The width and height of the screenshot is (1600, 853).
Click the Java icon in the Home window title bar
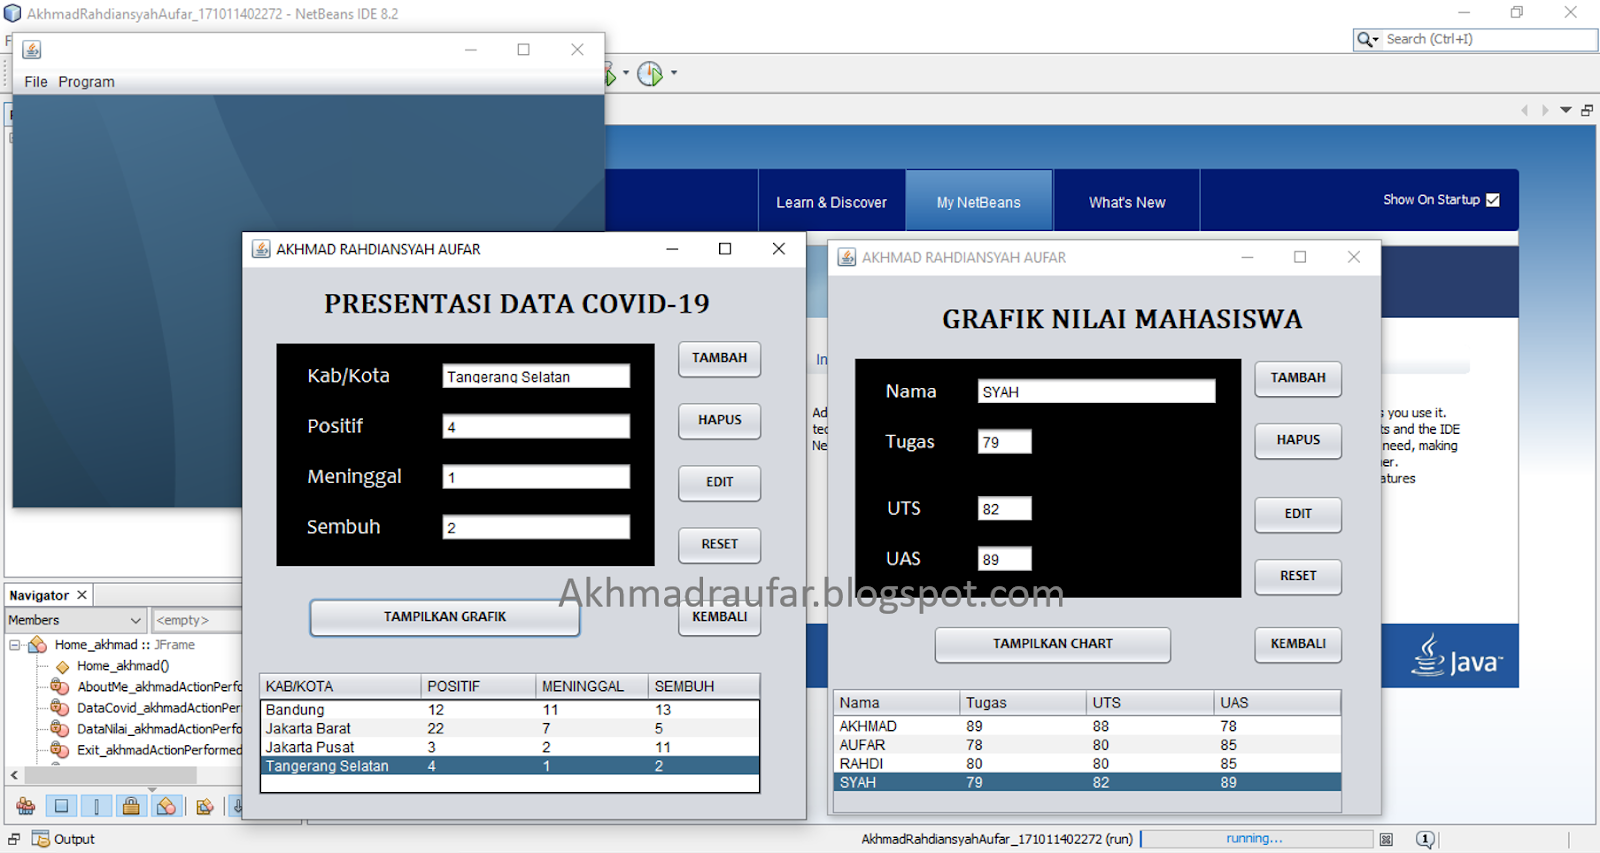[32, 49]
